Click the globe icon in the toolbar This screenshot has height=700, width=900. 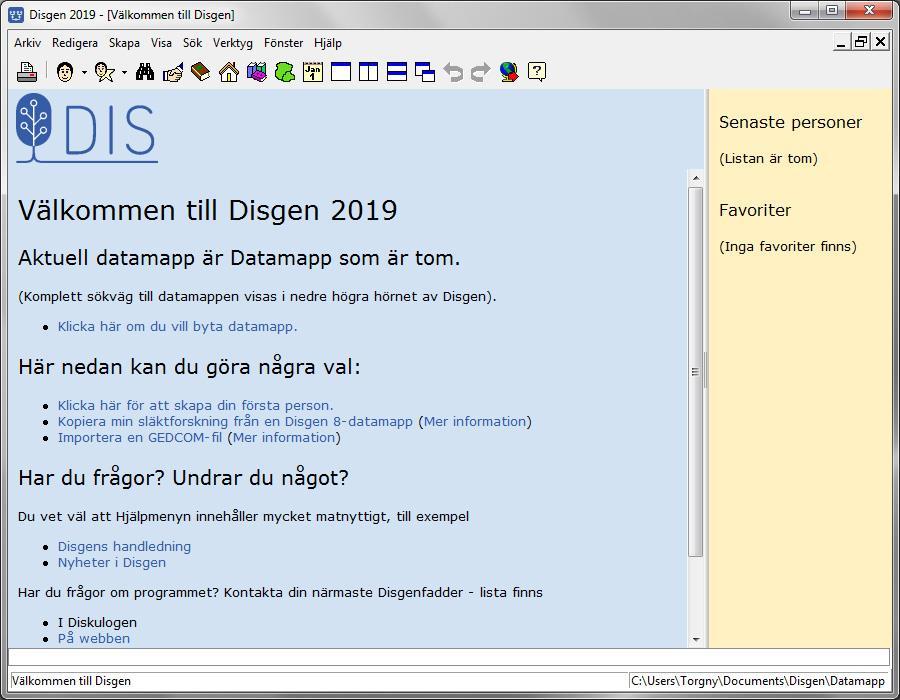pyautogui.click(x=509, y=72)
